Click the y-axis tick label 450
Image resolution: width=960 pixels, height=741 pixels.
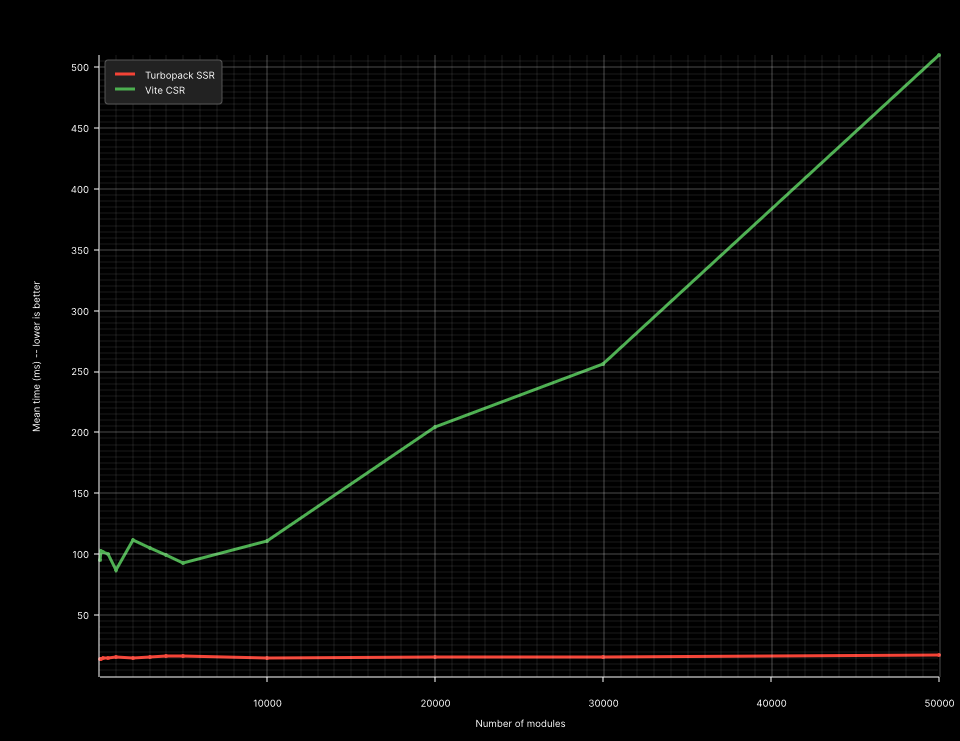tap(80, 129)
